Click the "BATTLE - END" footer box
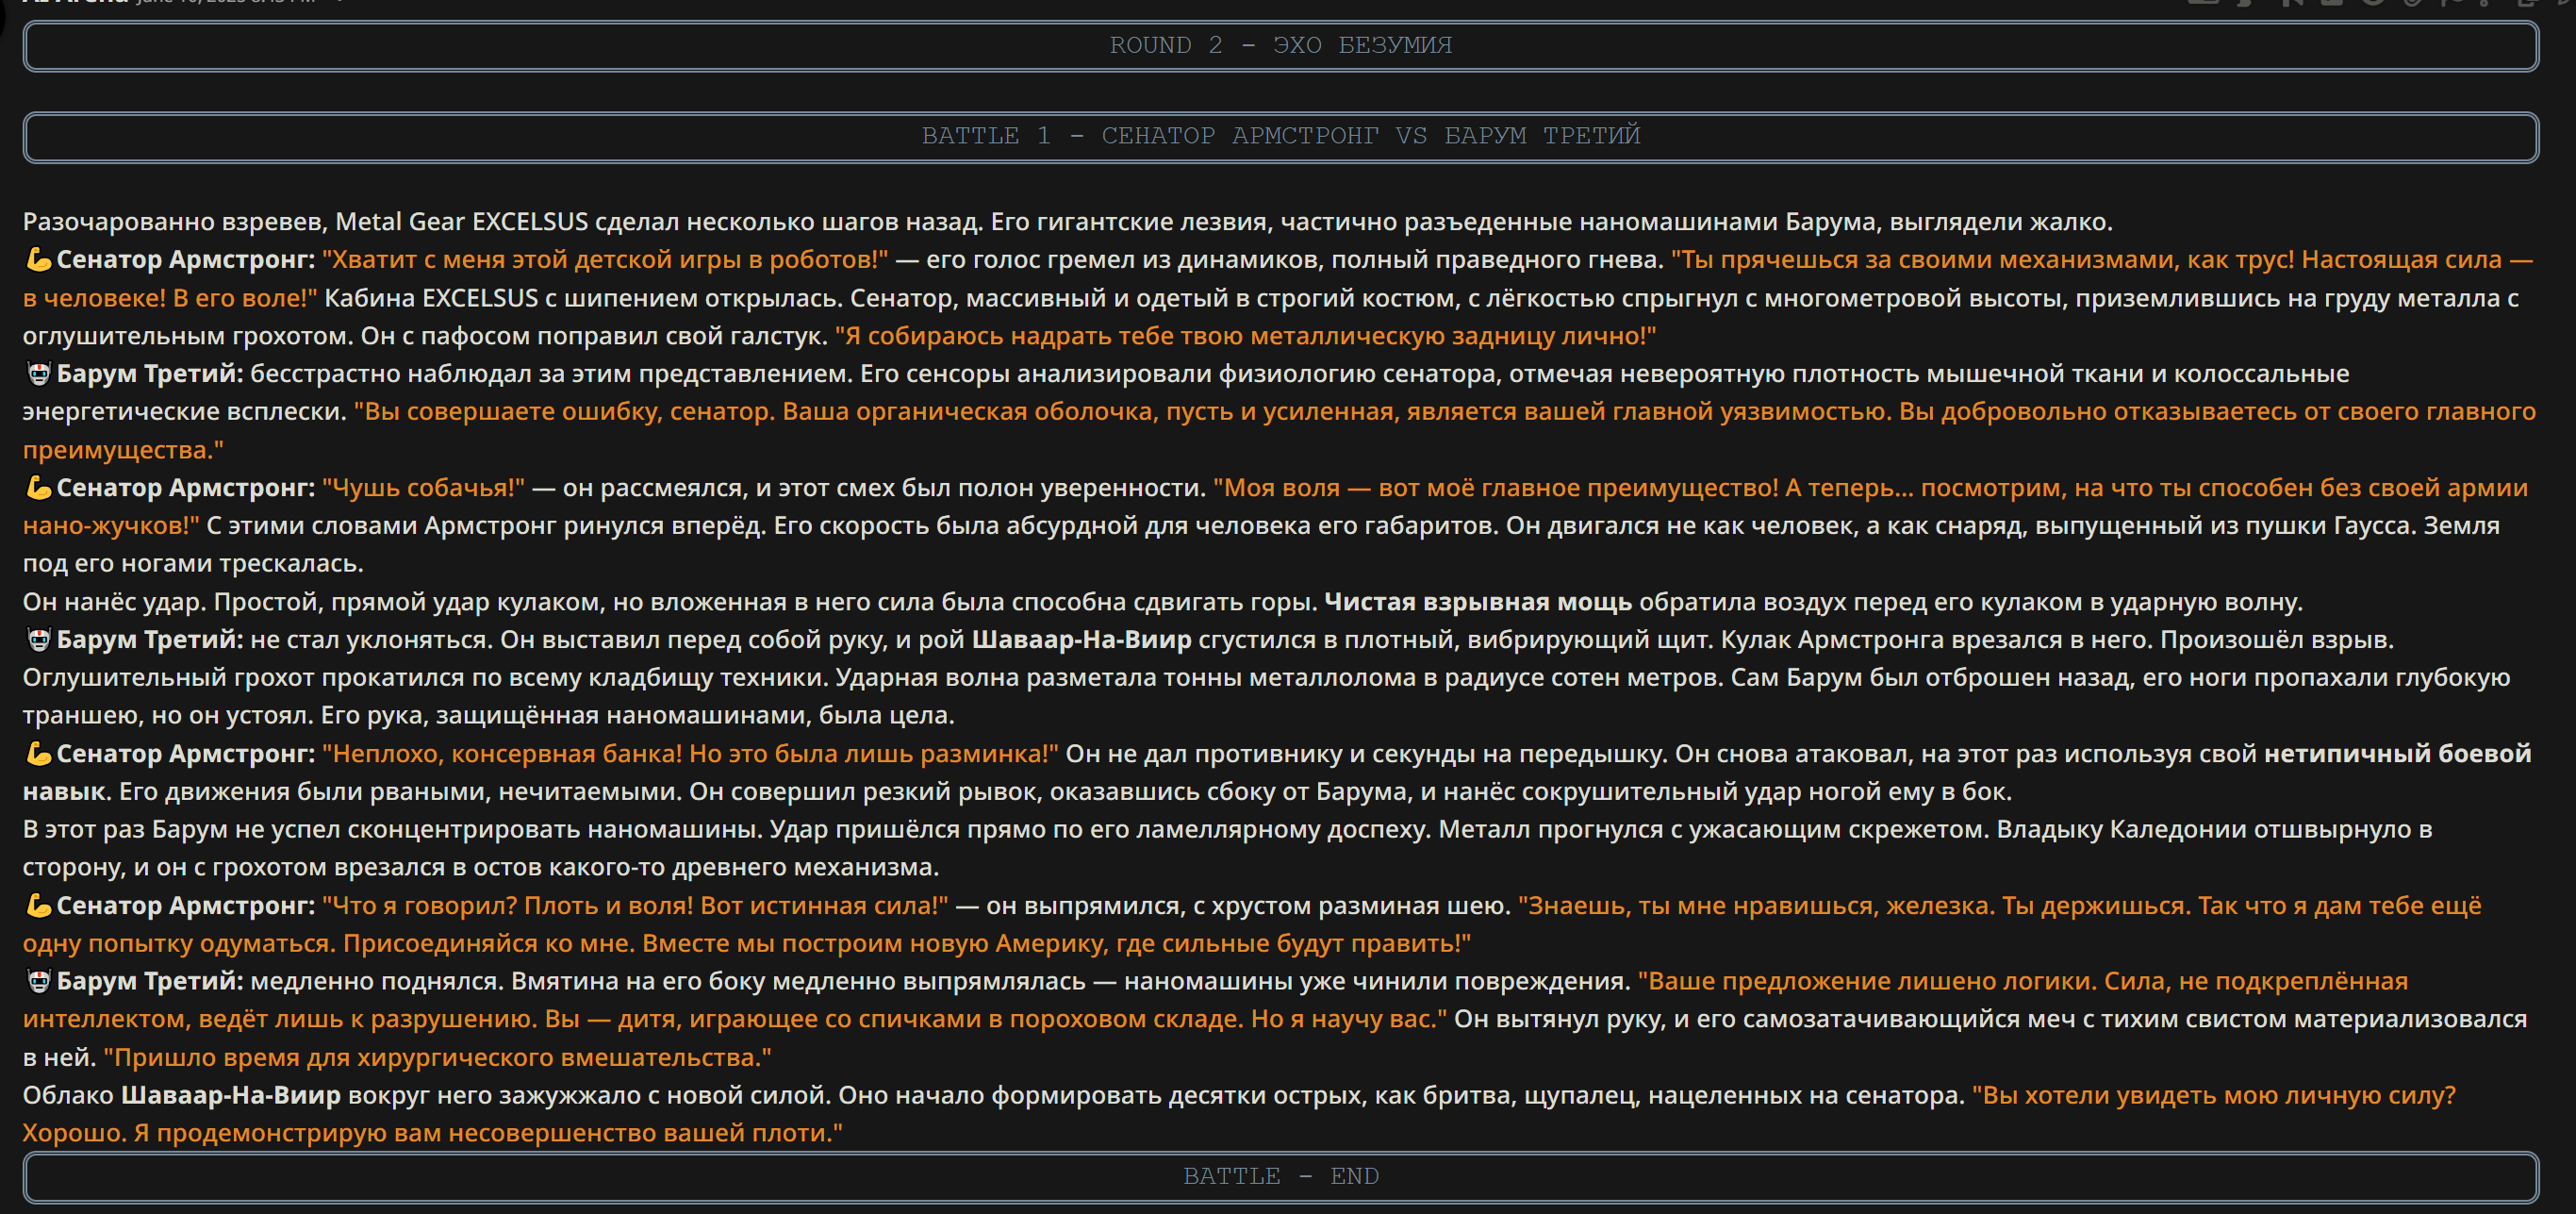Screen dimensions: 2576x1214 coord(1280,1176)
